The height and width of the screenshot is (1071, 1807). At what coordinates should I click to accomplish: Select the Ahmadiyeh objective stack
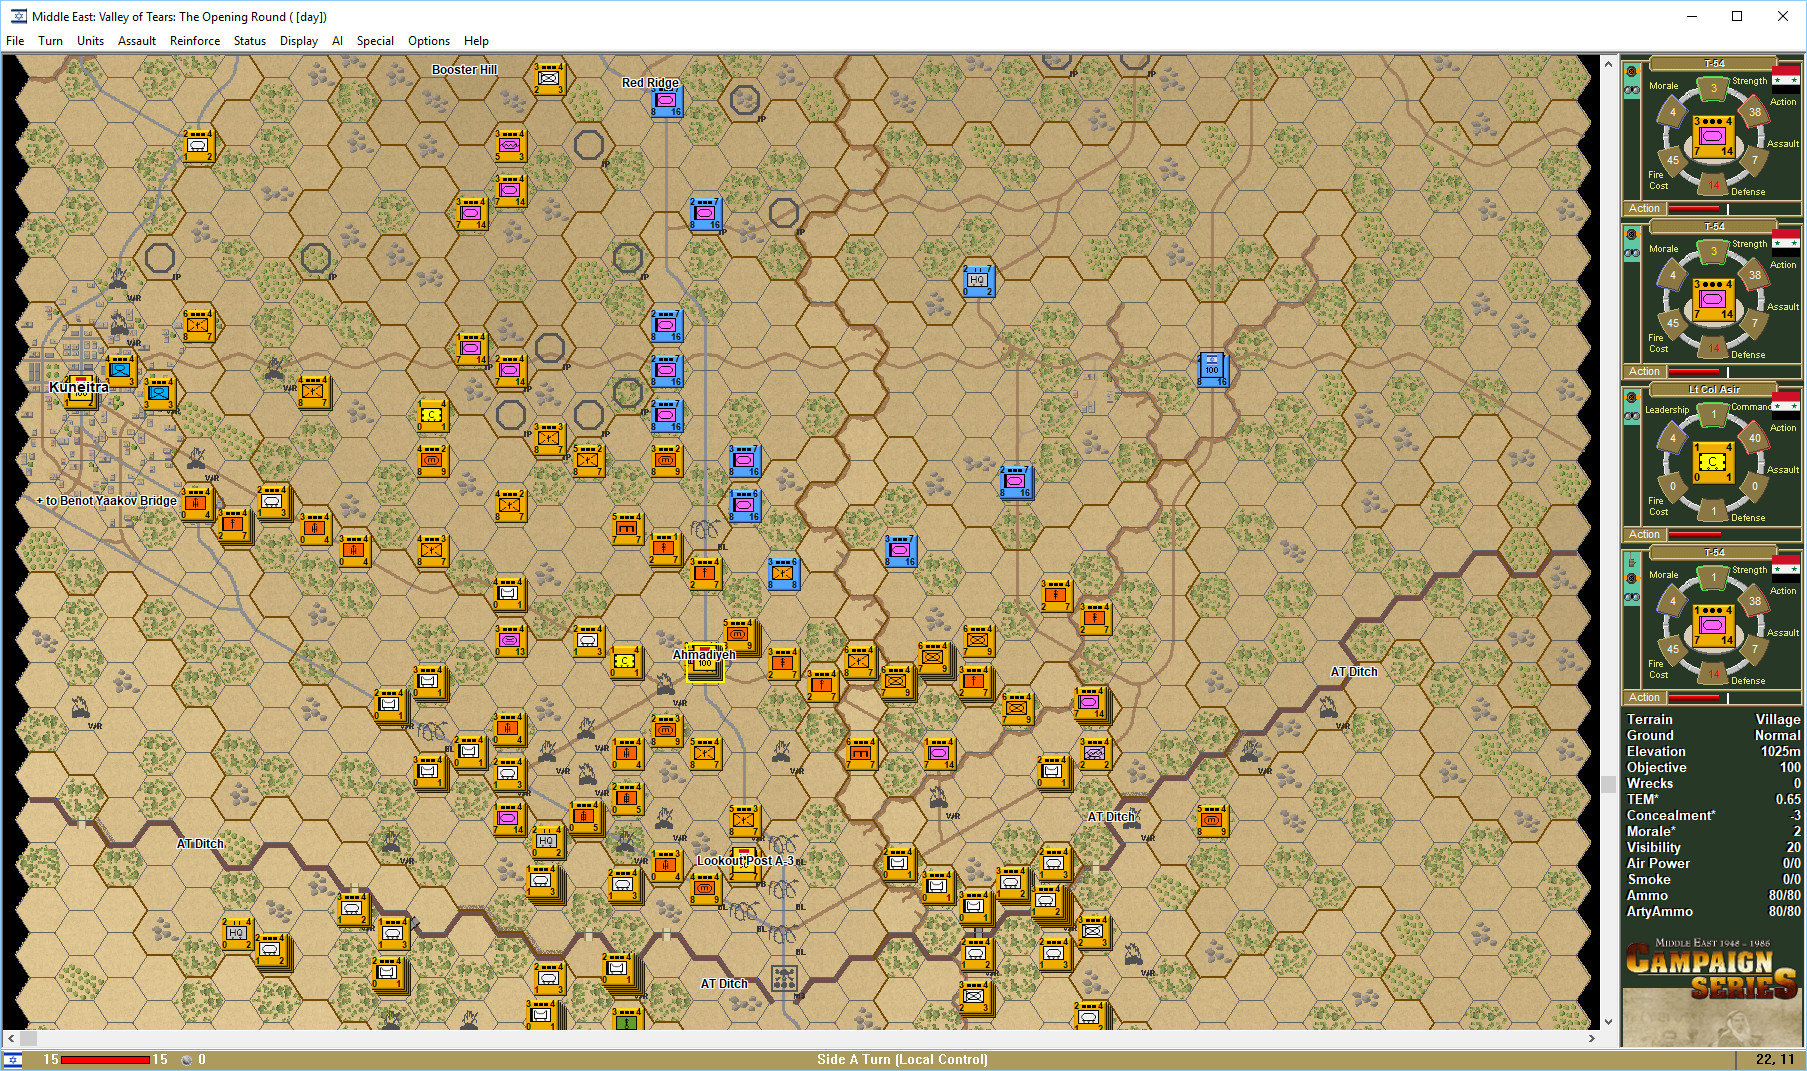point(705,662)
